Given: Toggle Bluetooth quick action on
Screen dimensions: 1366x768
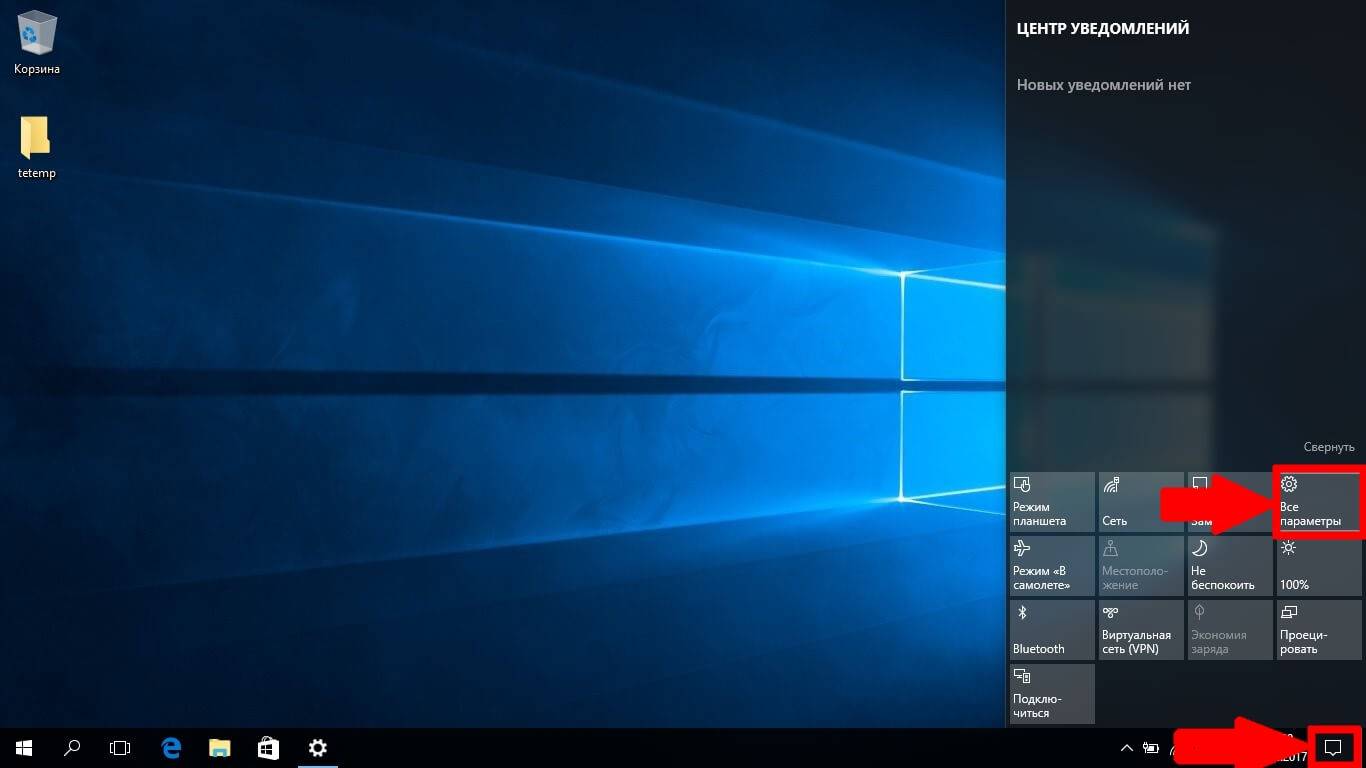Looking at the screenshot, I should point(1052,630).
